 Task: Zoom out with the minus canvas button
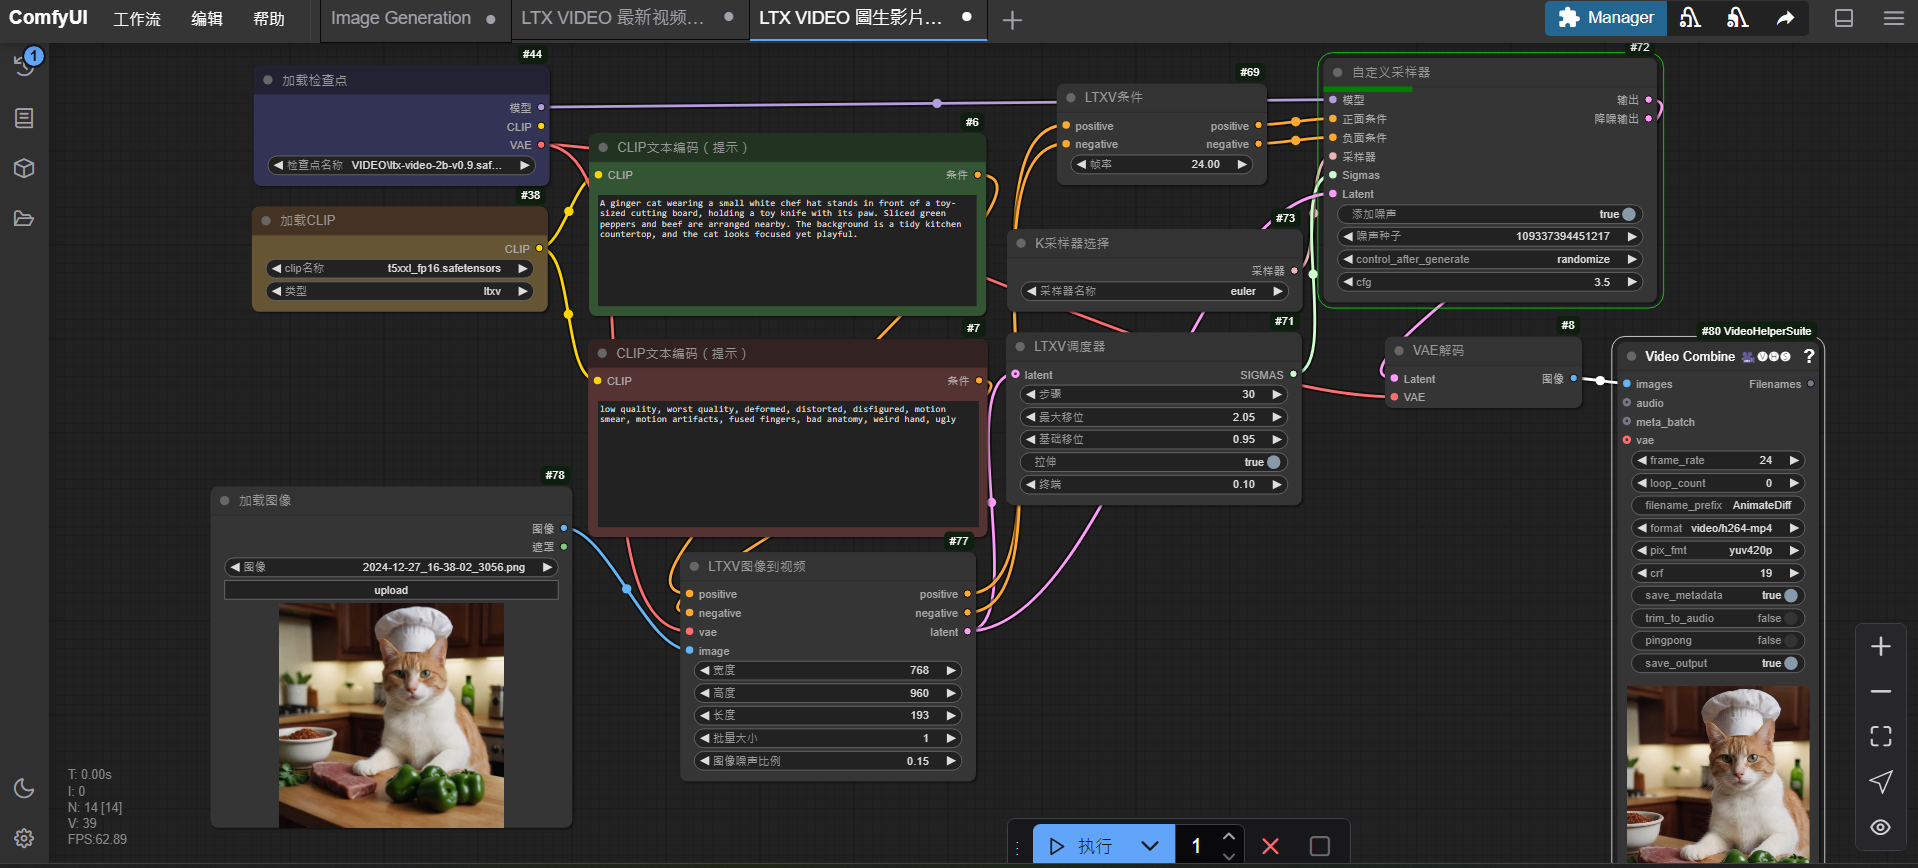(1881, 691)
